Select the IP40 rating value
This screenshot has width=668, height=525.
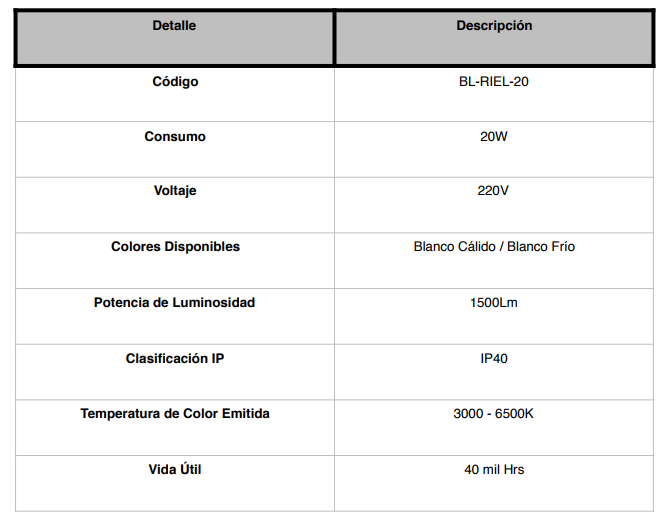(494, 358)
